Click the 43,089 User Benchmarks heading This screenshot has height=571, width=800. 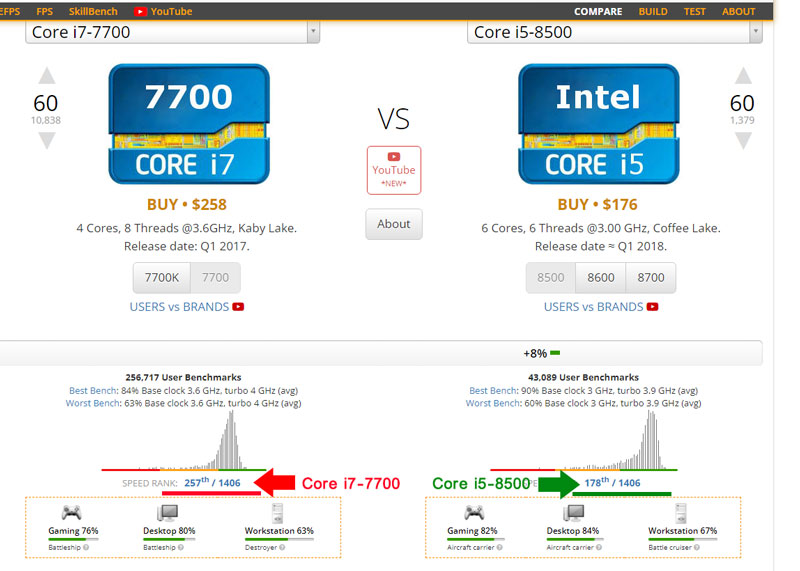tap(583, 378)
